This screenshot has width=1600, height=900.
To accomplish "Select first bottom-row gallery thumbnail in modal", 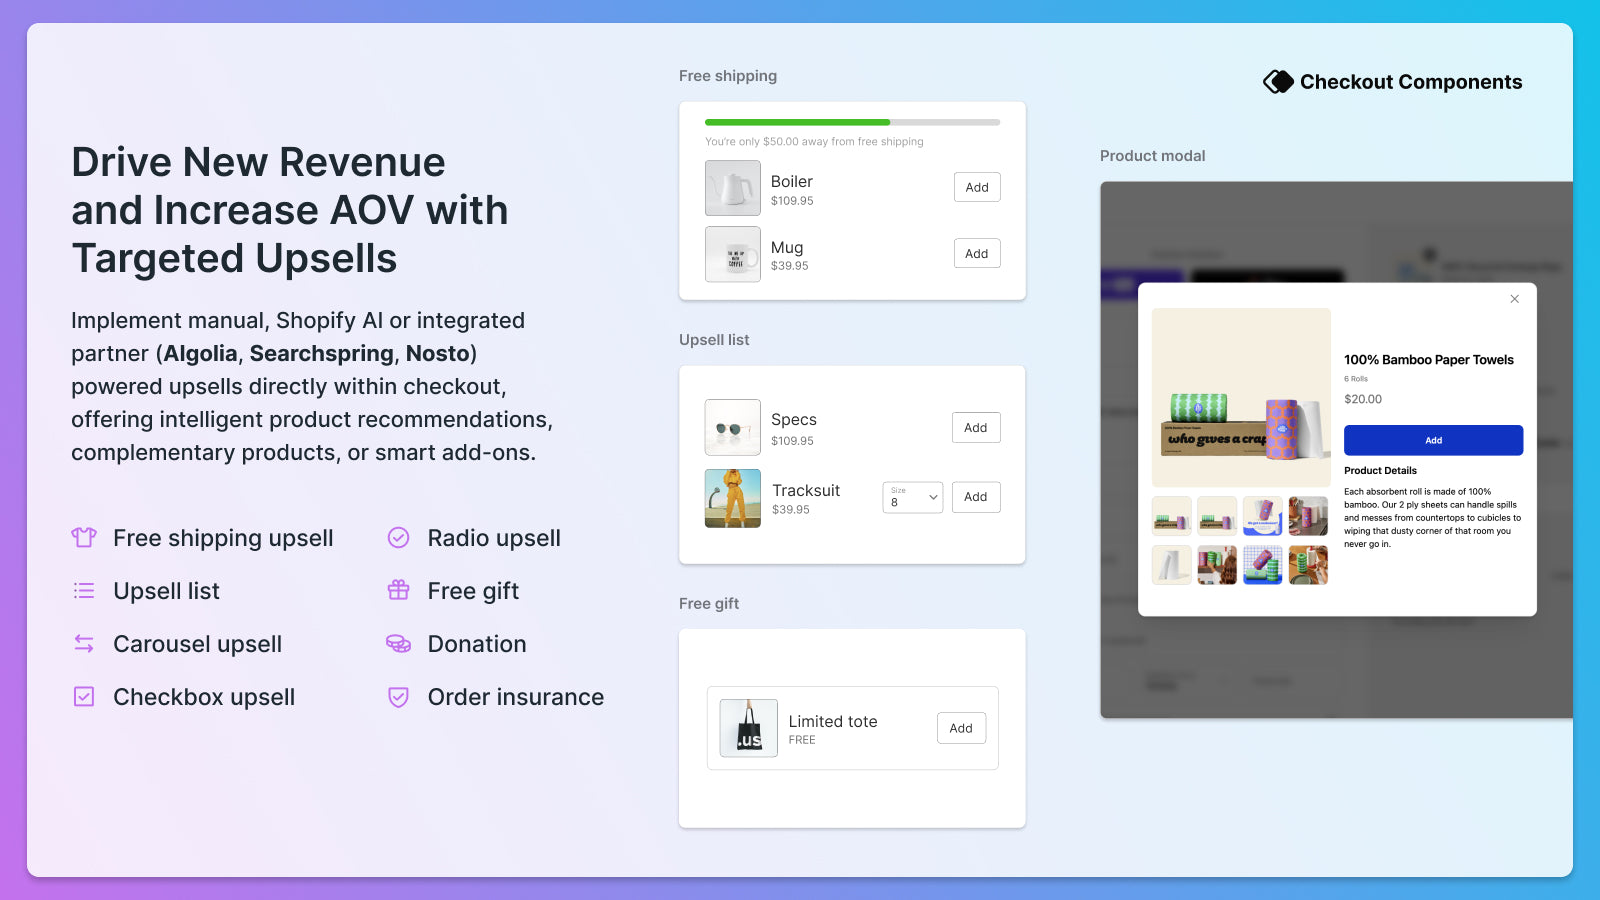I will point(1172,565).
